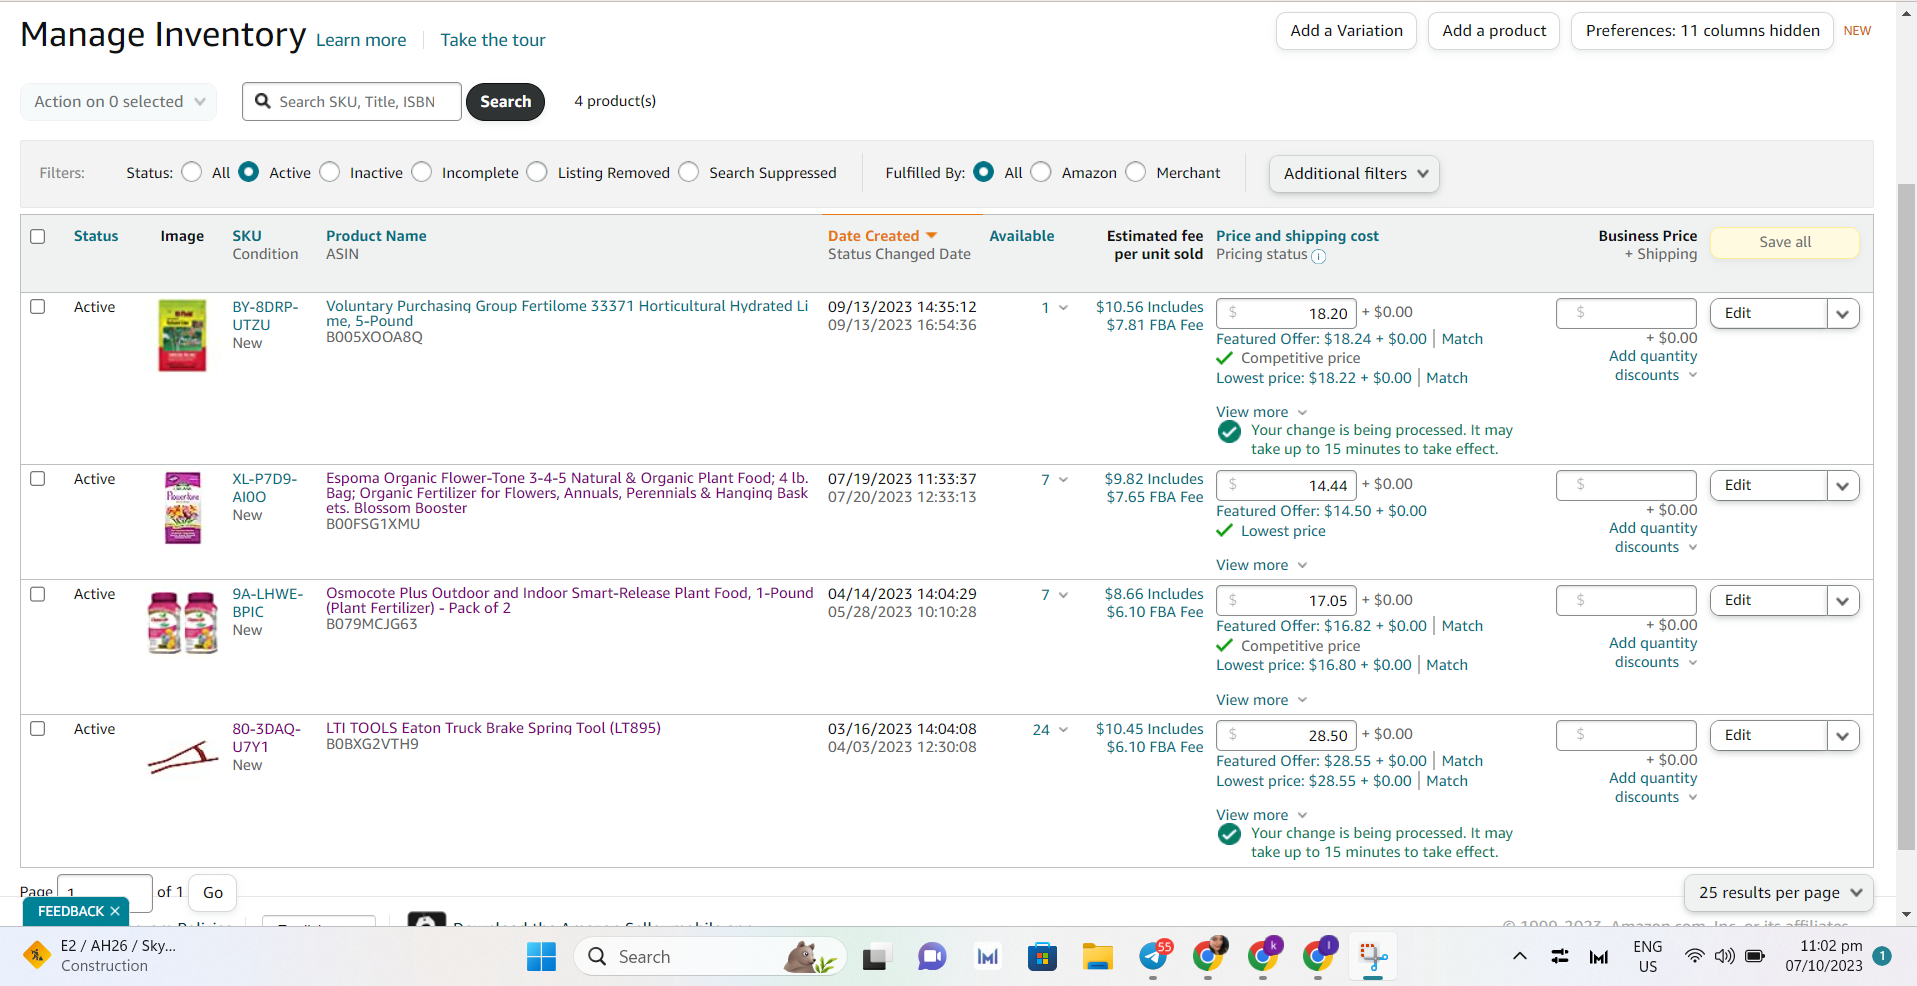Viewport: 1917px width, 986px height.
Task: Click the Wi-Fi network tray icon
Action: [x=1694, y=956]
